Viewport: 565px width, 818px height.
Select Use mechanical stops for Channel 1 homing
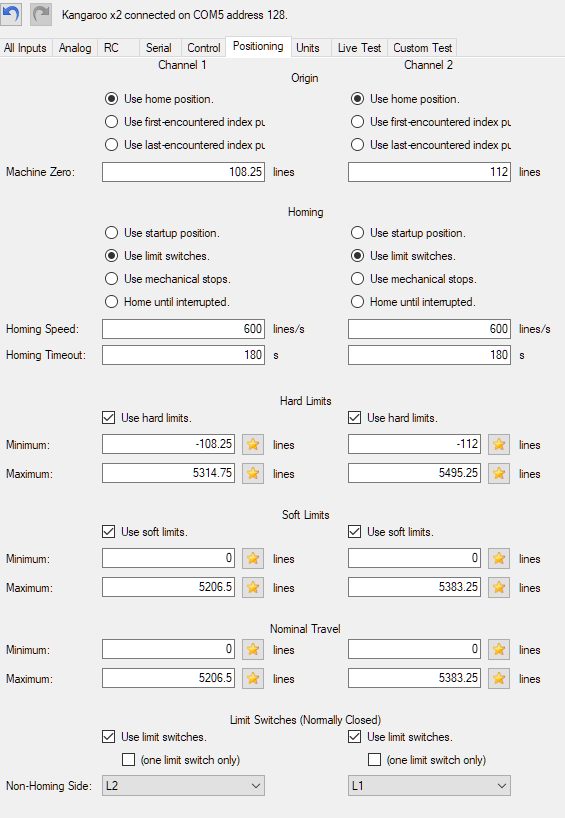click(x=112, y=279)
